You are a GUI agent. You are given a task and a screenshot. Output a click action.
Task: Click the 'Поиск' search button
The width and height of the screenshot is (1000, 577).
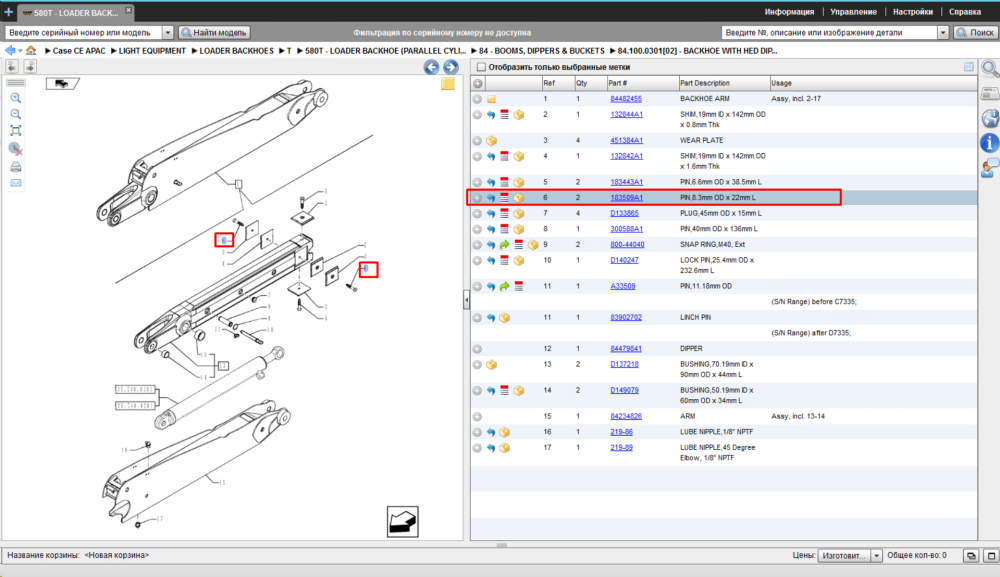[x=975, y=33]
